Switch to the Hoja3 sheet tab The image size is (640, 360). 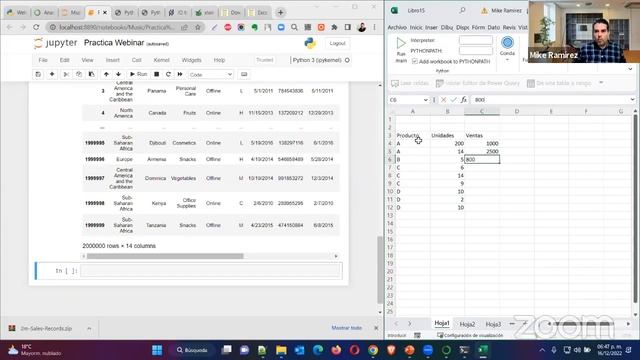point(493,324)
